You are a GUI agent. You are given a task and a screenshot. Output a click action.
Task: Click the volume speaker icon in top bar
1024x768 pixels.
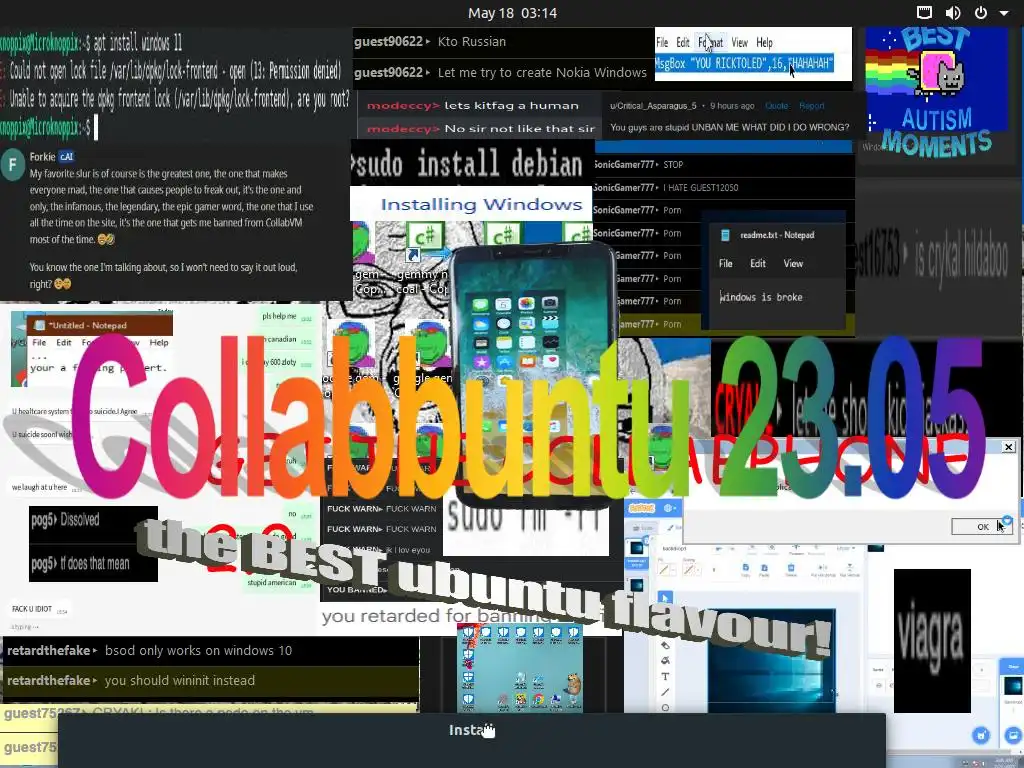tap(953, 12)
